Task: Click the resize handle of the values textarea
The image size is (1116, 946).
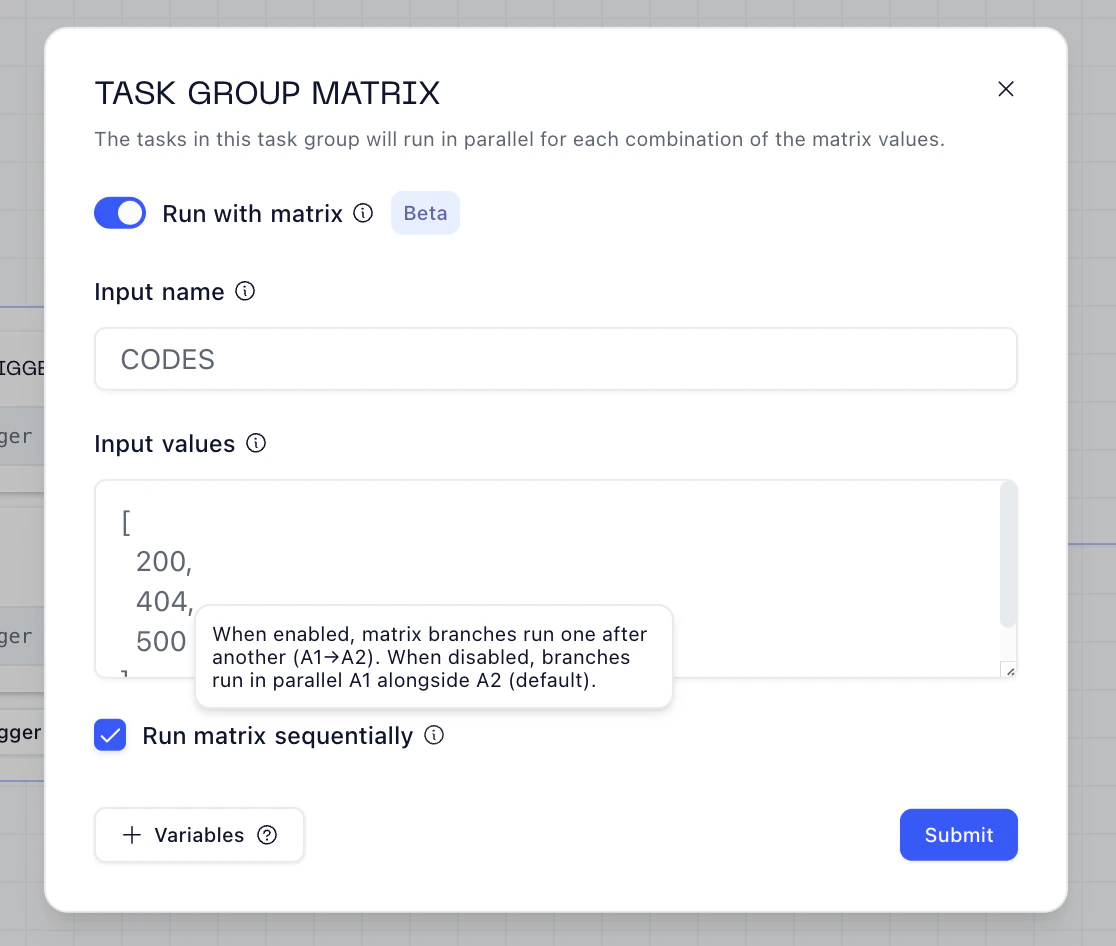Action: pyautogui.click(x=1009, y=671)
